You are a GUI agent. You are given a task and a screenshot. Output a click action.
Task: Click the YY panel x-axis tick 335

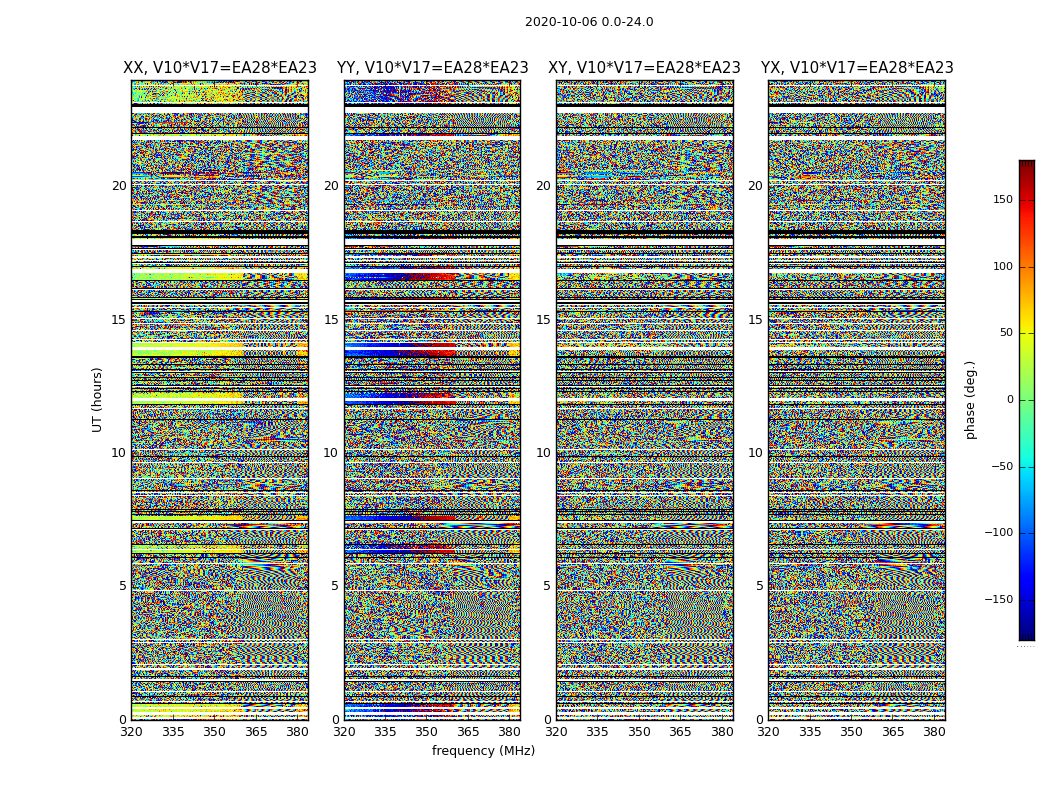coord(386,732)
